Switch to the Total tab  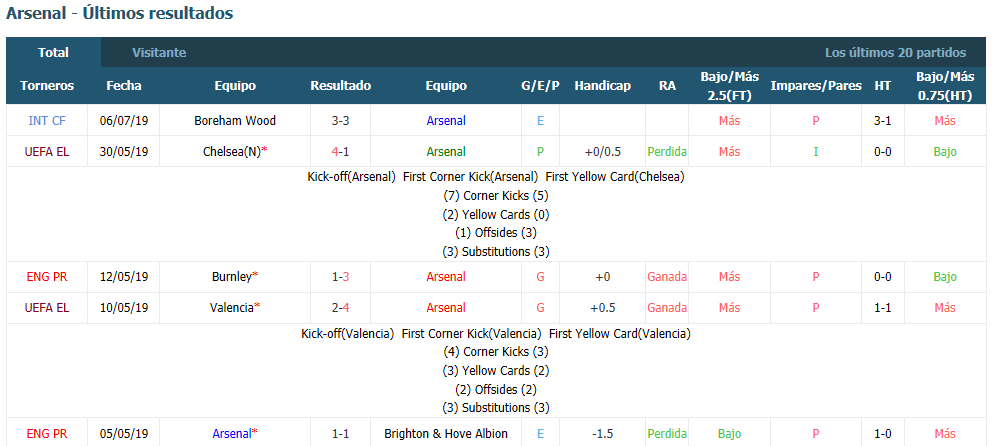pos(53,53)
